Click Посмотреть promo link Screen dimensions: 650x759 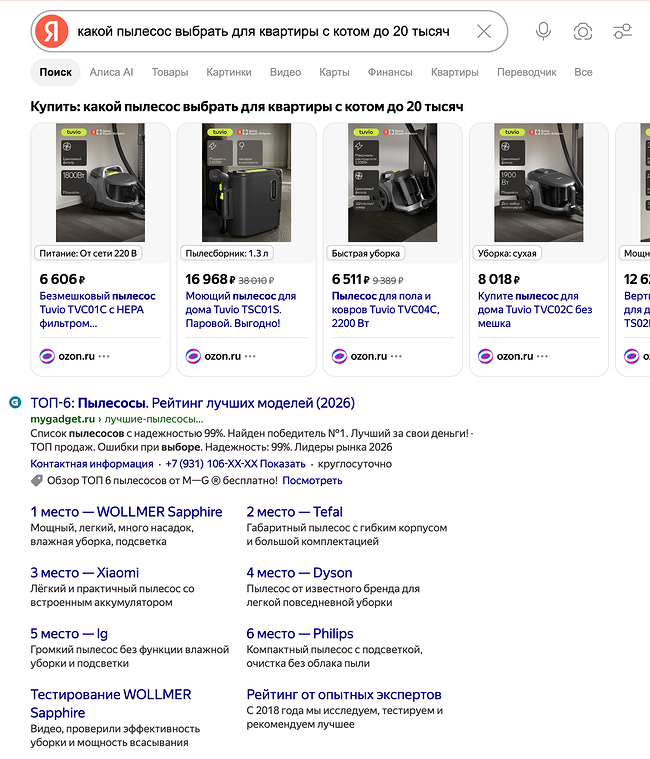click(312, 481)
